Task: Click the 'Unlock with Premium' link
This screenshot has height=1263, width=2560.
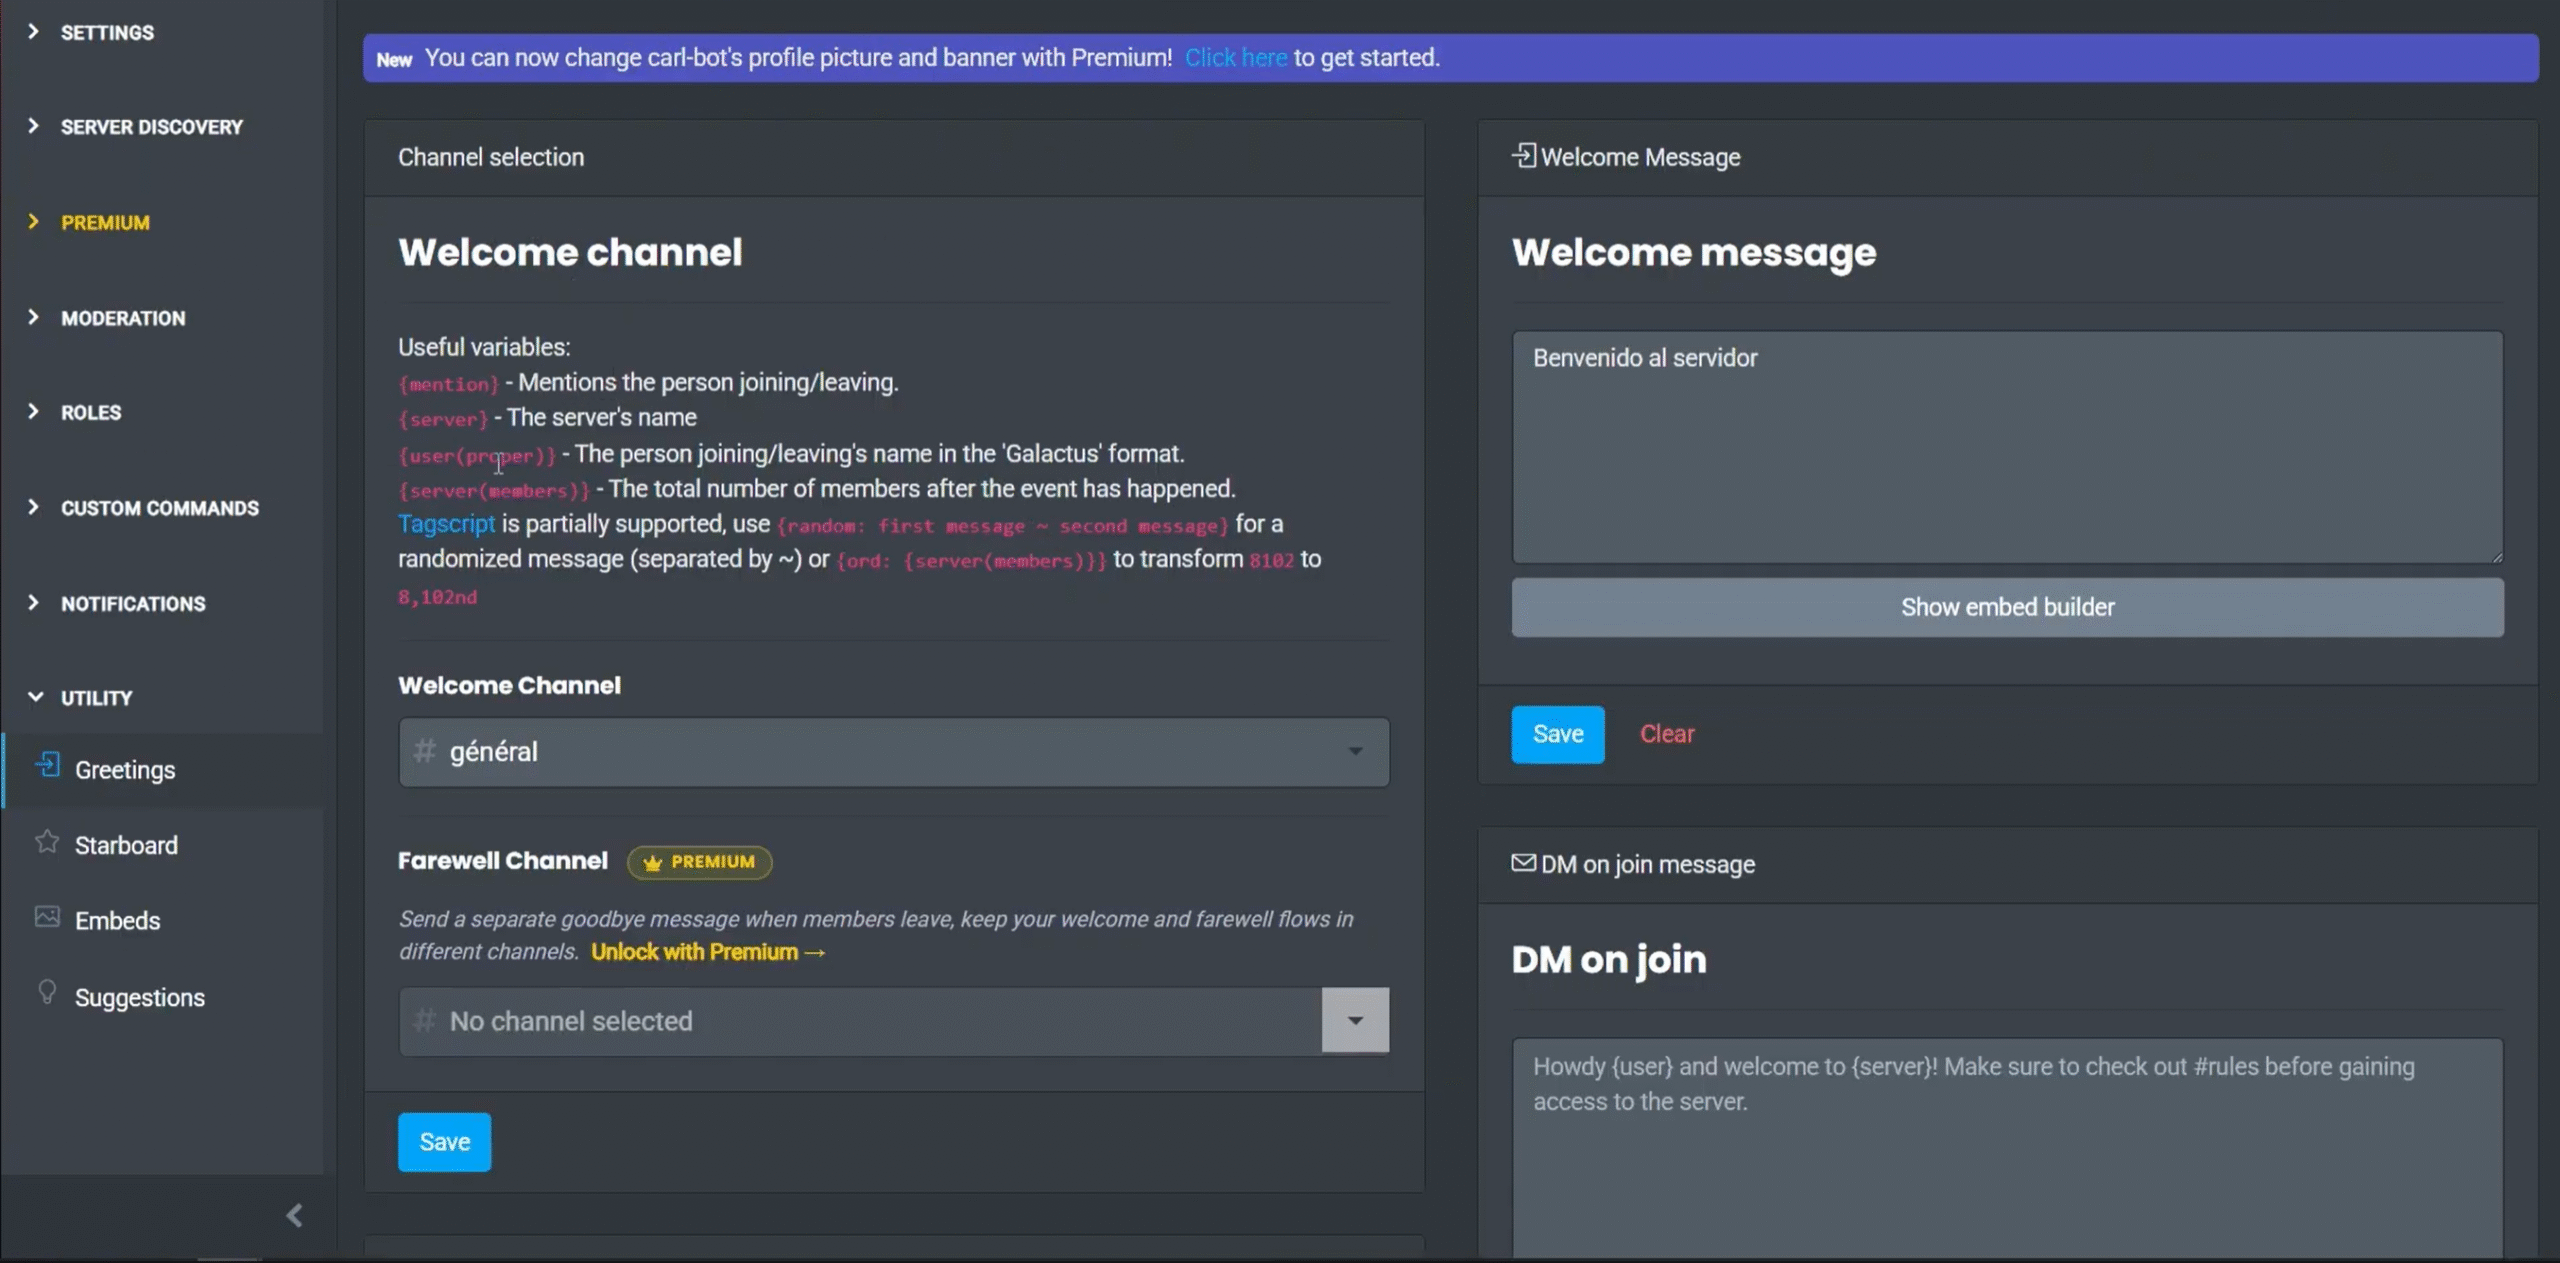Action: click(x=708, y=952)
